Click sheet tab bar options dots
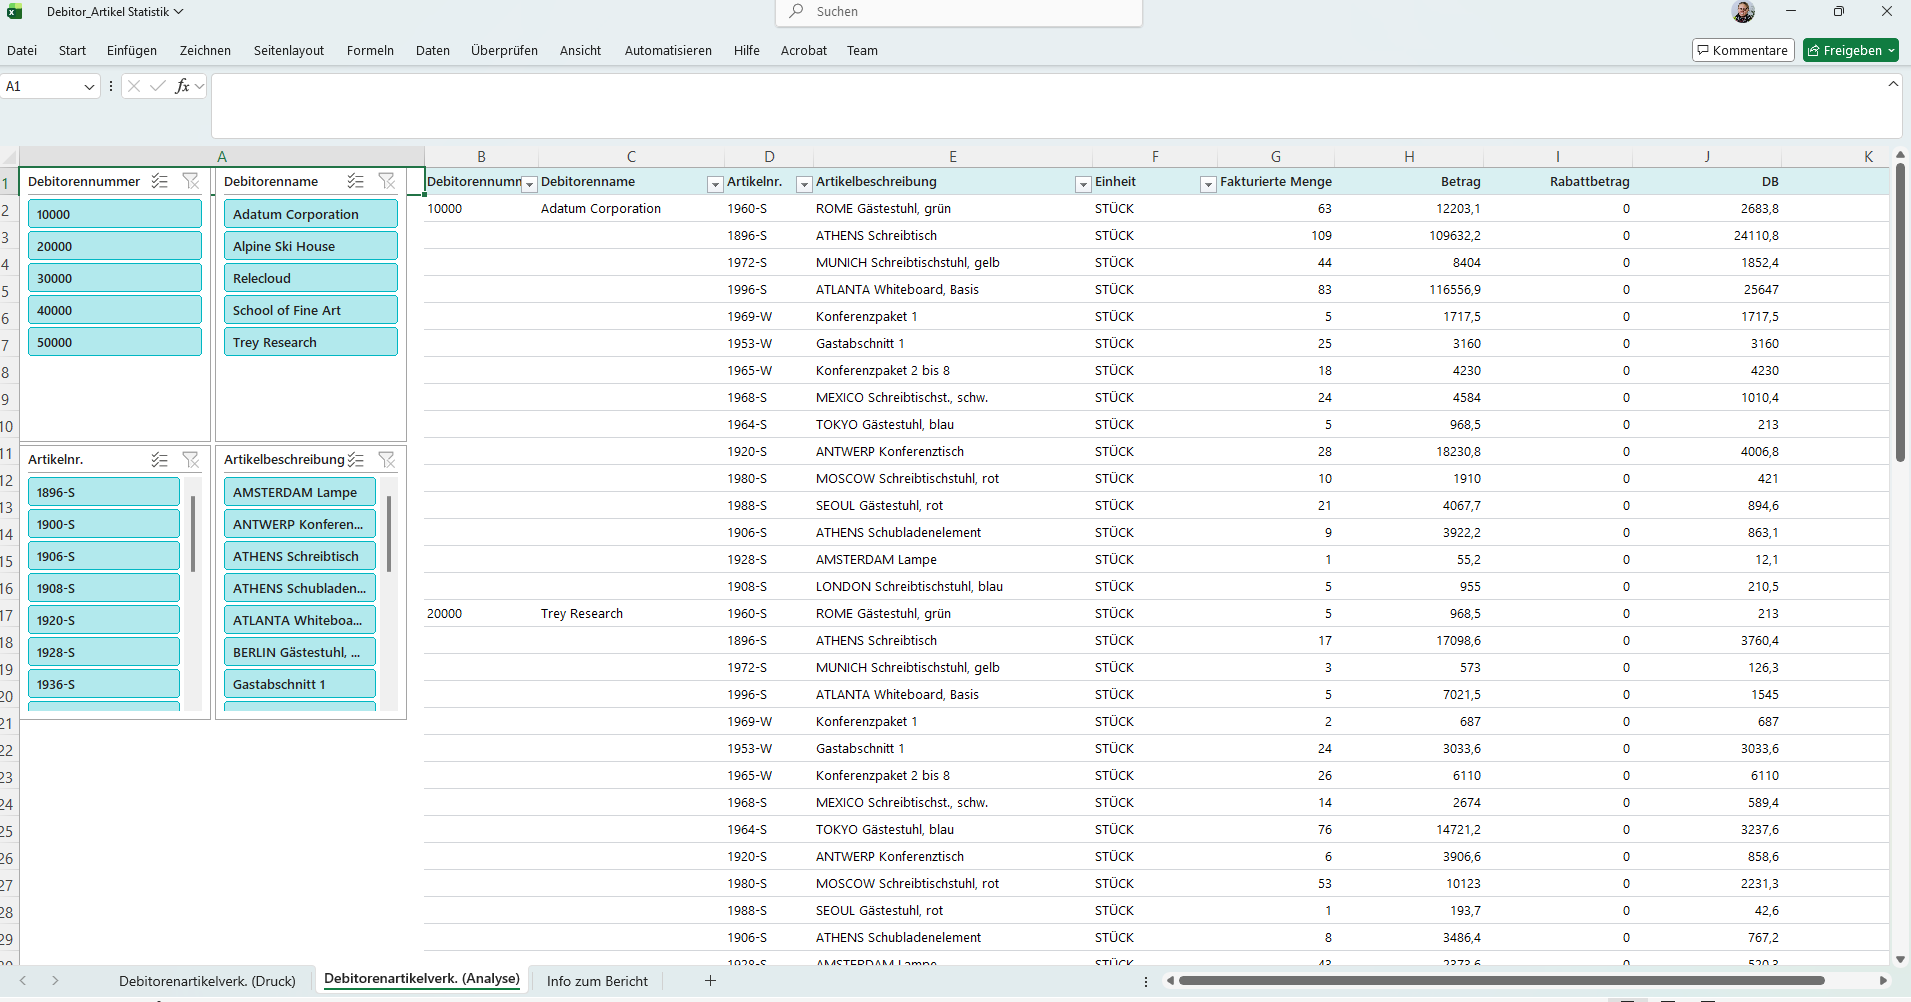The width and height of the screenshot is (1911, 1002). [x=1146, y=981]
